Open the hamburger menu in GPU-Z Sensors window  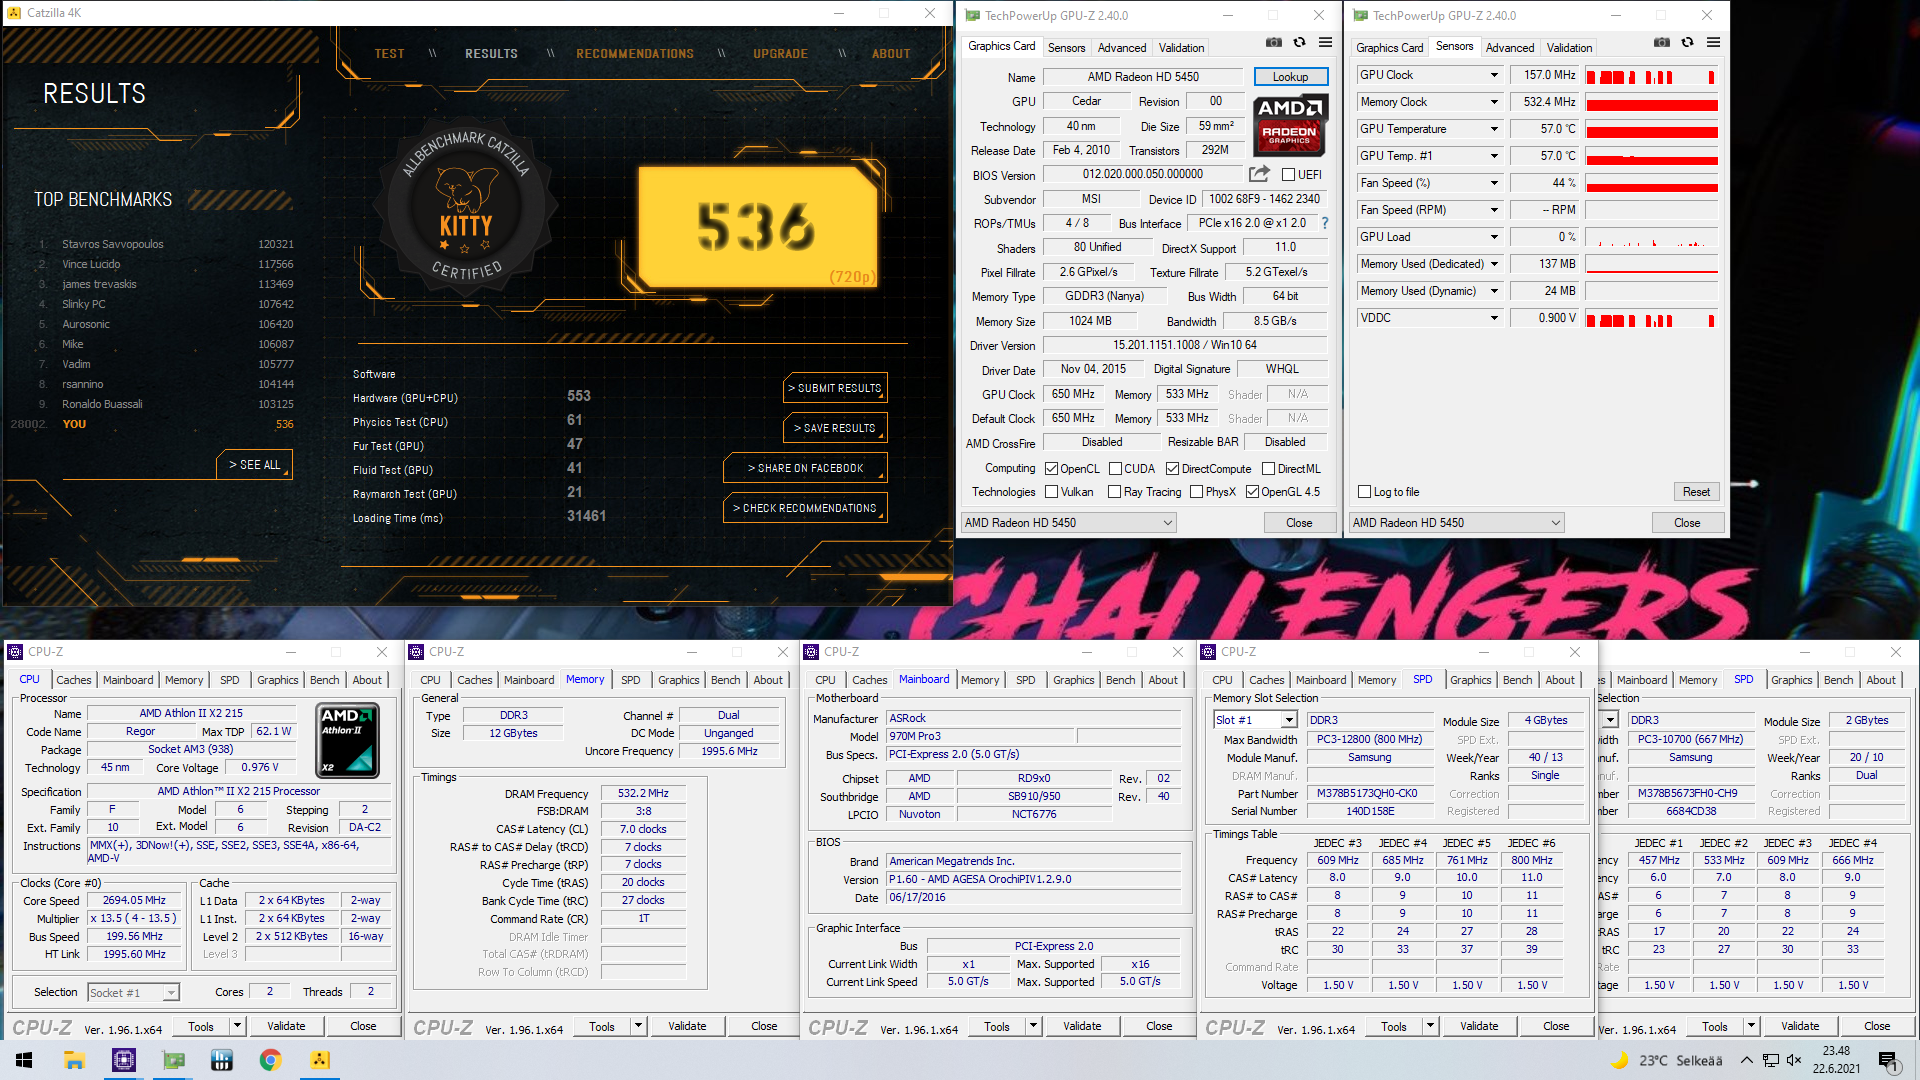click(x=1713, y=43)
